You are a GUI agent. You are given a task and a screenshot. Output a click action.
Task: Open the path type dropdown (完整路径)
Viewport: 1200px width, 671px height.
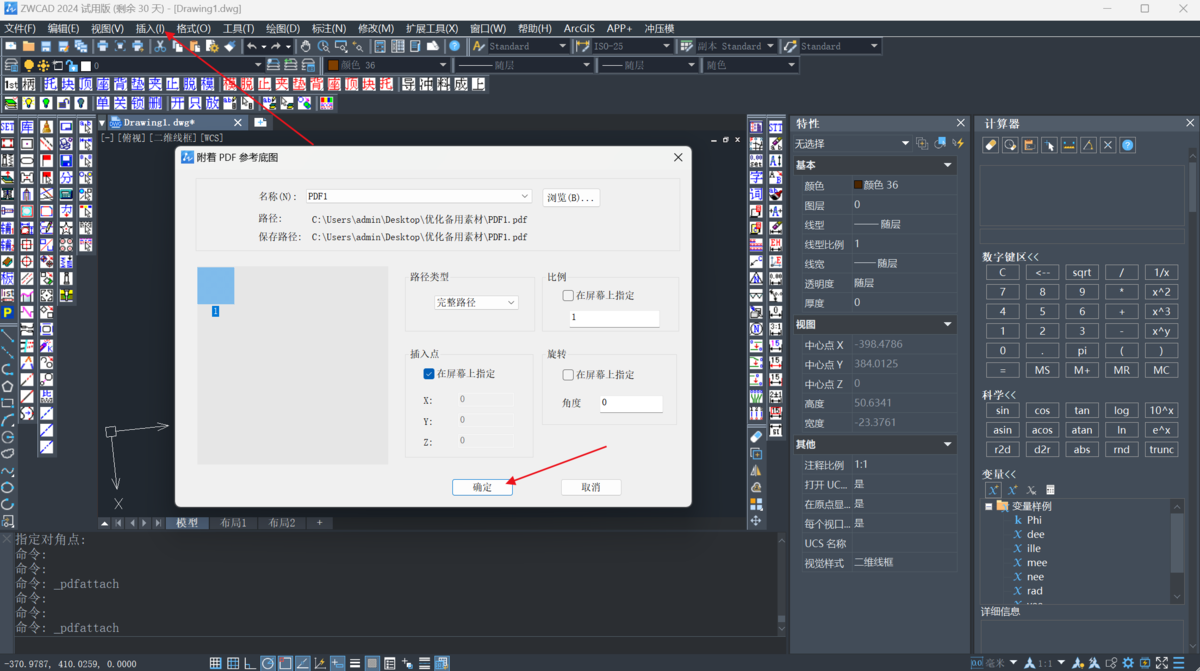tap(476, 302)
